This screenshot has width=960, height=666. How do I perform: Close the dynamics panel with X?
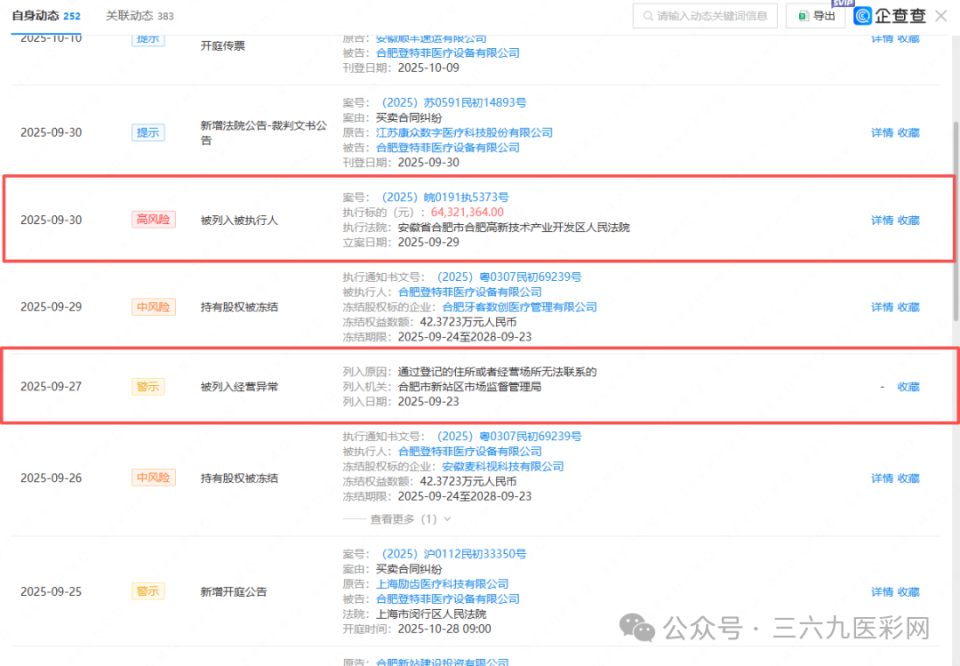pos(942,16)
